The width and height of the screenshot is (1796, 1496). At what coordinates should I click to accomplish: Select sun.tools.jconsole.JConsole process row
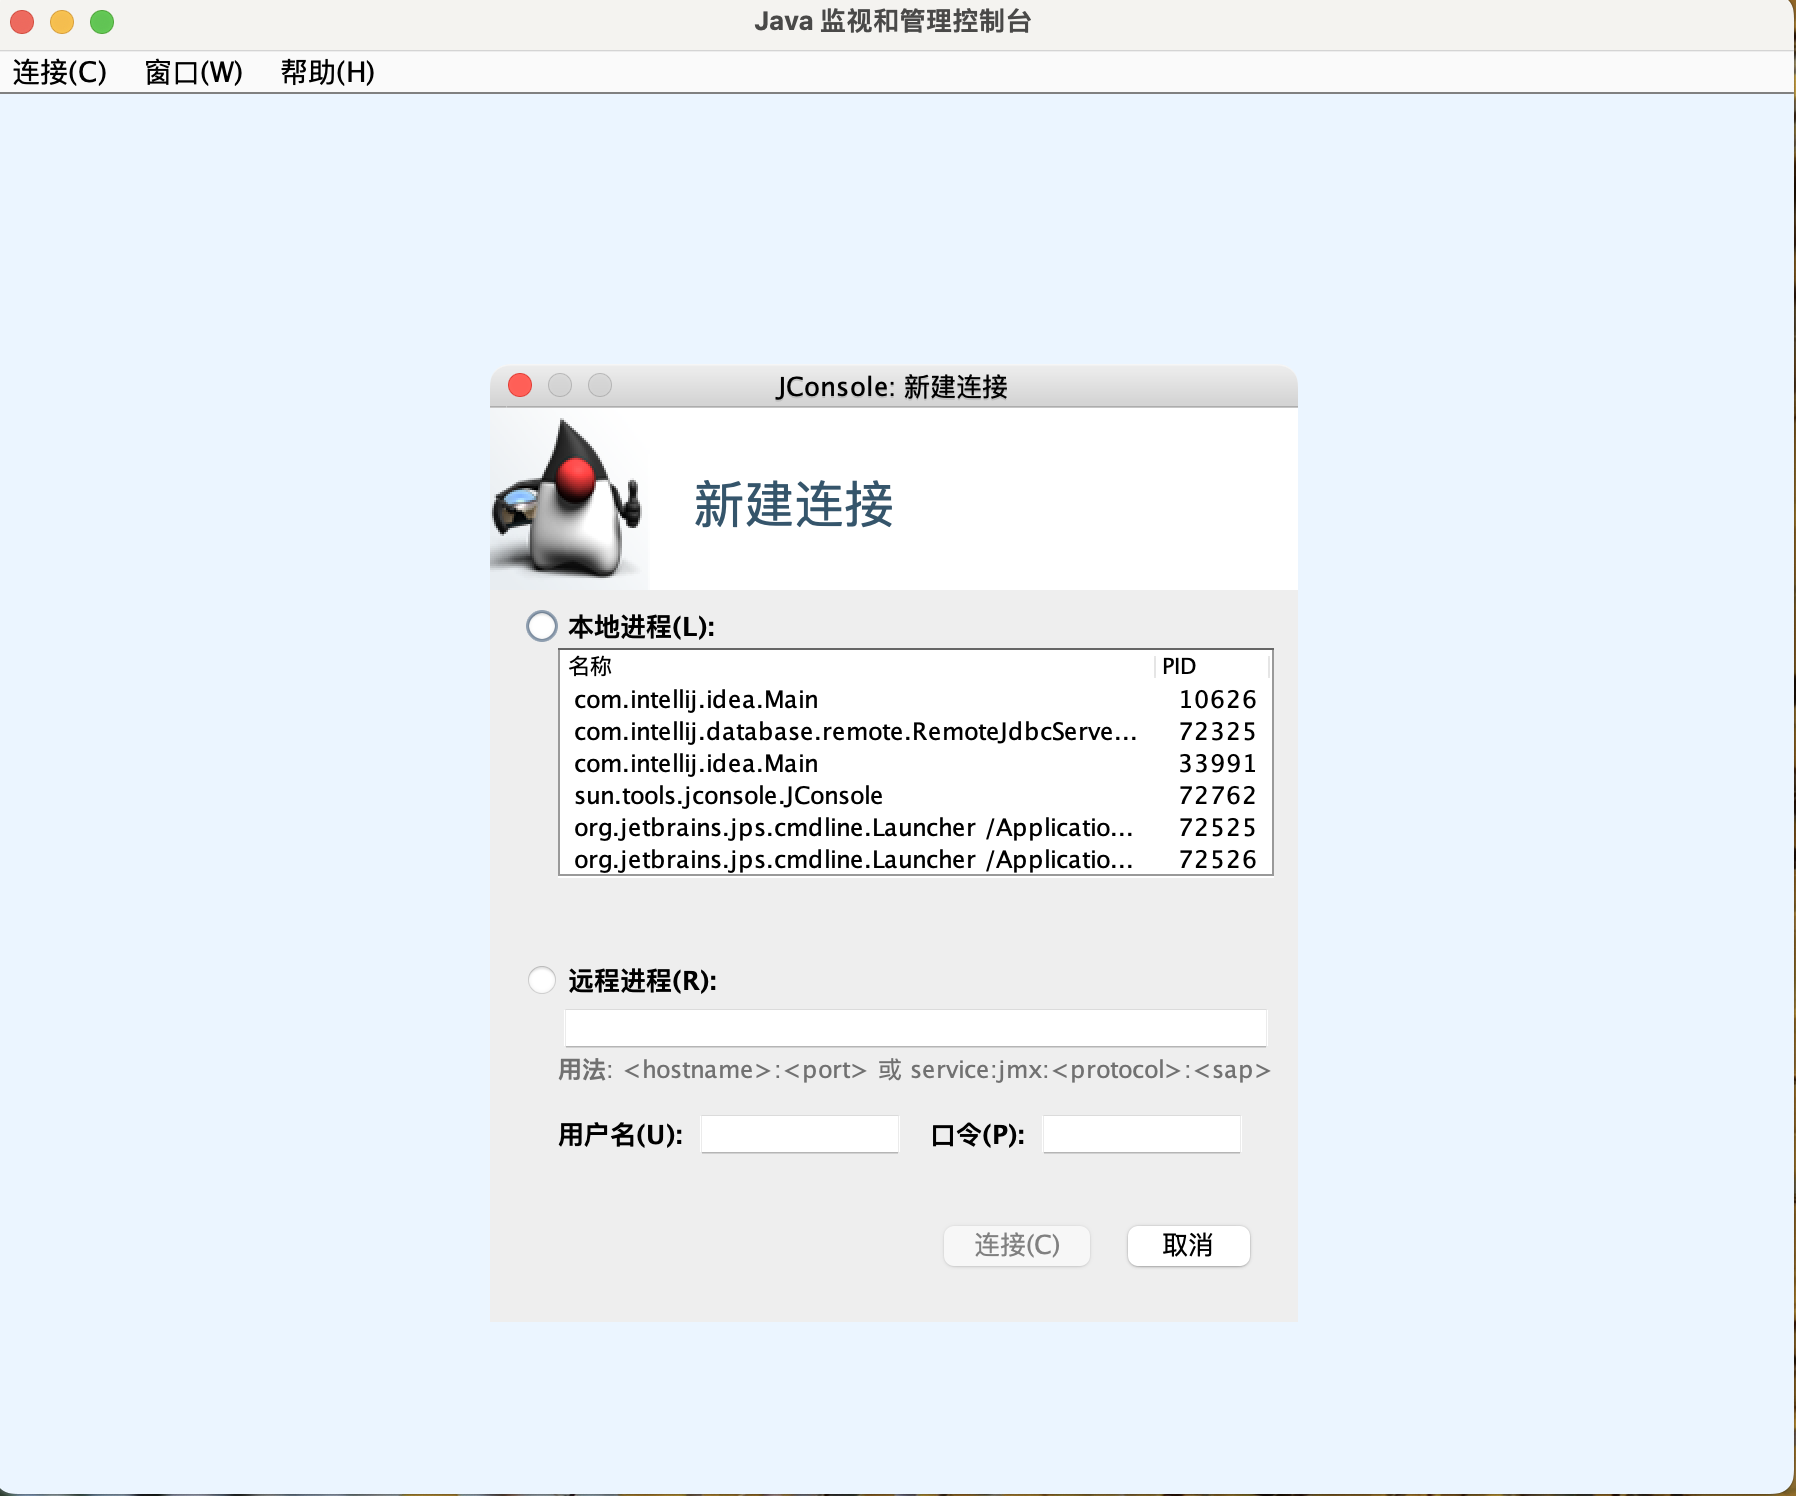click(x=915, y=795)
